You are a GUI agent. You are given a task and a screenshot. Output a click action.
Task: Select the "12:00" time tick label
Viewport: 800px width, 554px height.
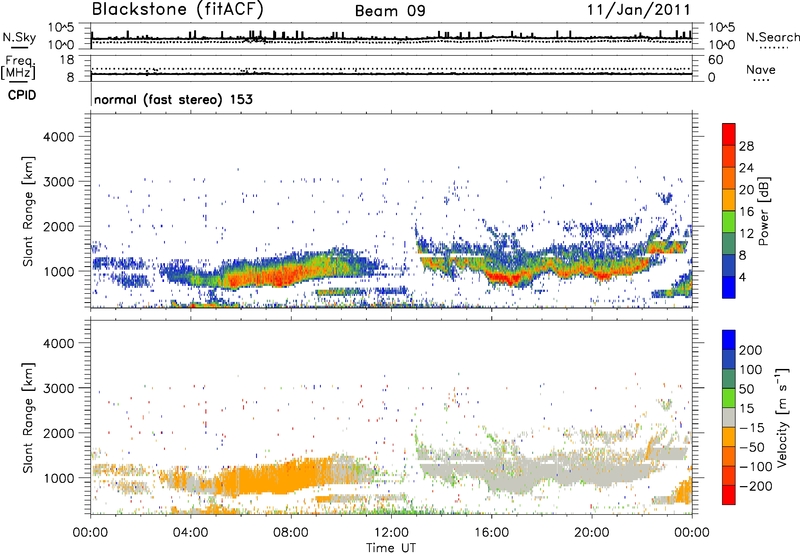pyautogui.click(x=391, y=533)
